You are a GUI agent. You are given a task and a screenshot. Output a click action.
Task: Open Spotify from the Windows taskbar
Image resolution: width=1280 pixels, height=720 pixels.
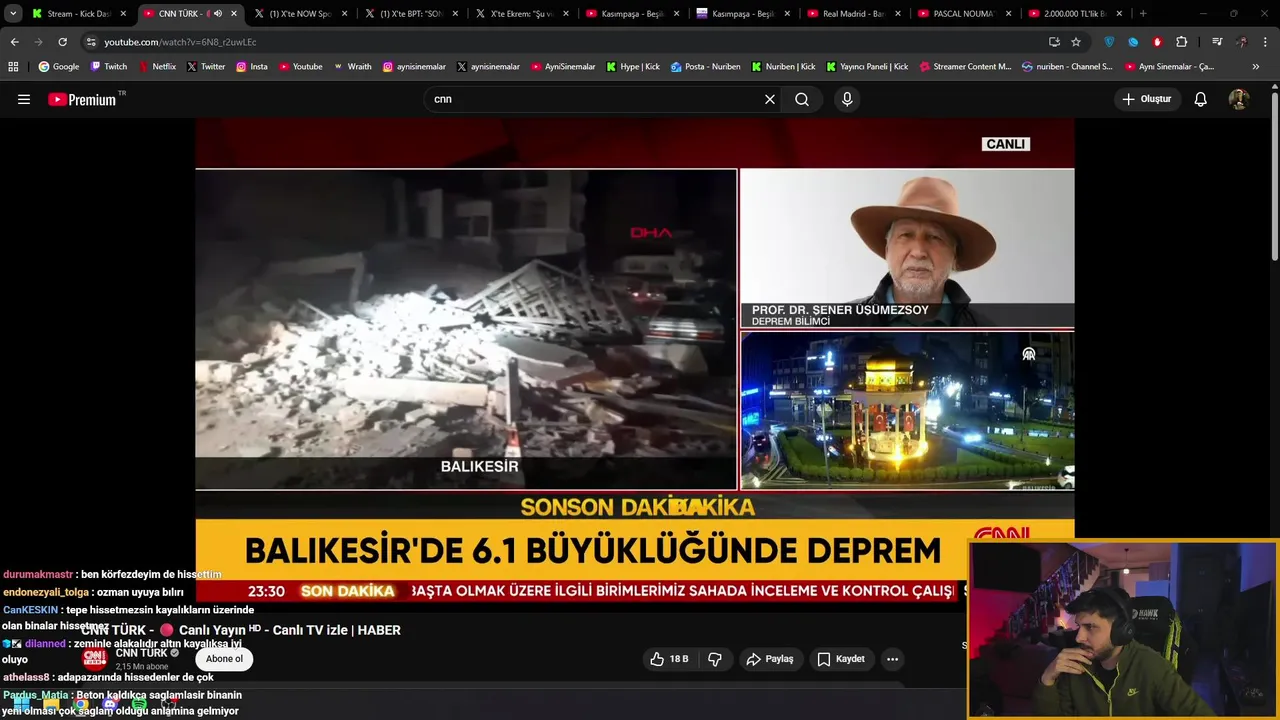pyautogui.click(x=139, y=706)
